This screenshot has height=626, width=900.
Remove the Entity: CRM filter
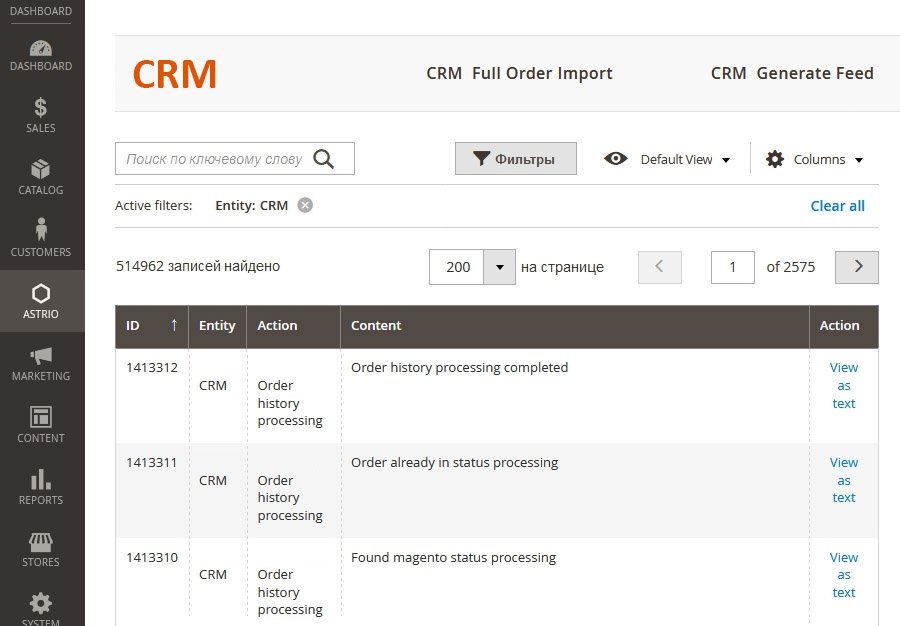(x=305, y=205)
